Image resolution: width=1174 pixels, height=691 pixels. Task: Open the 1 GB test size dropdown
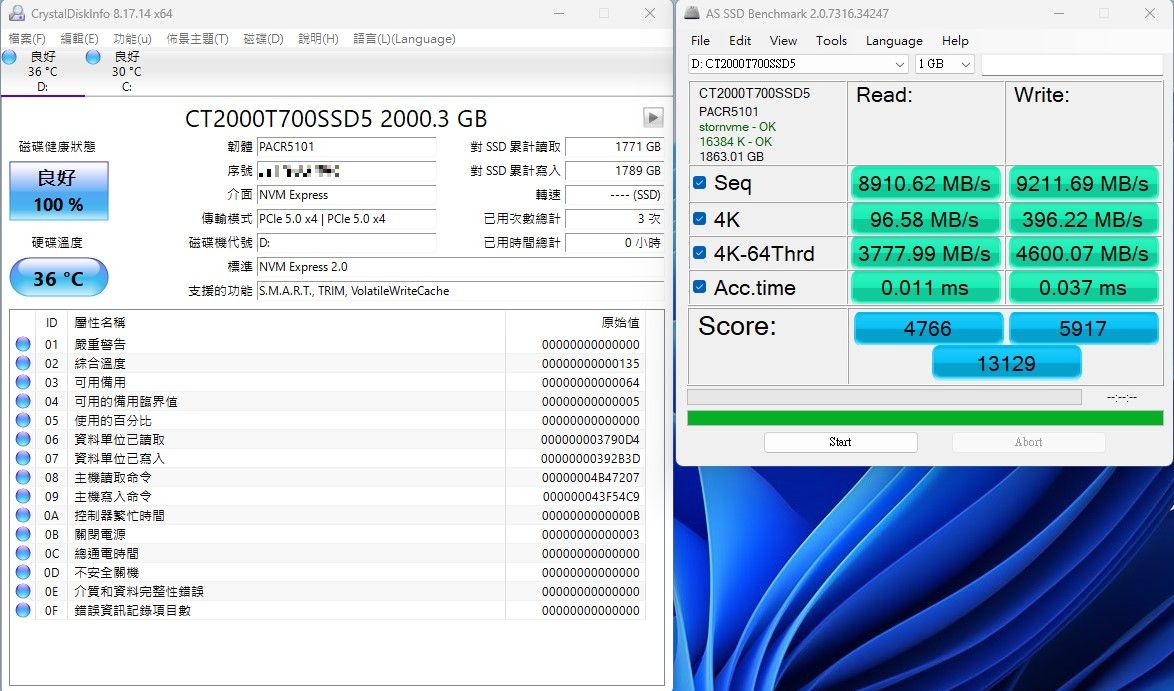point(944,64)
